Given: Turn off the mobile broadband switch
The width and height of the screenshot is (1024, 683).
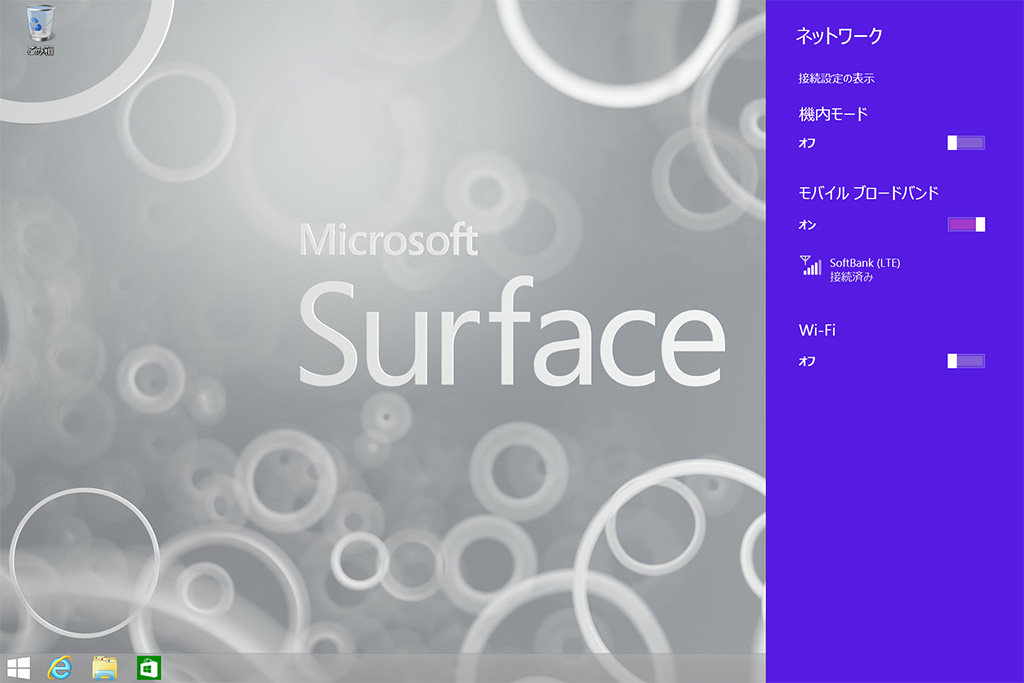Looking at the screenshot, I should pyautogui.click(x=966, y=225).
